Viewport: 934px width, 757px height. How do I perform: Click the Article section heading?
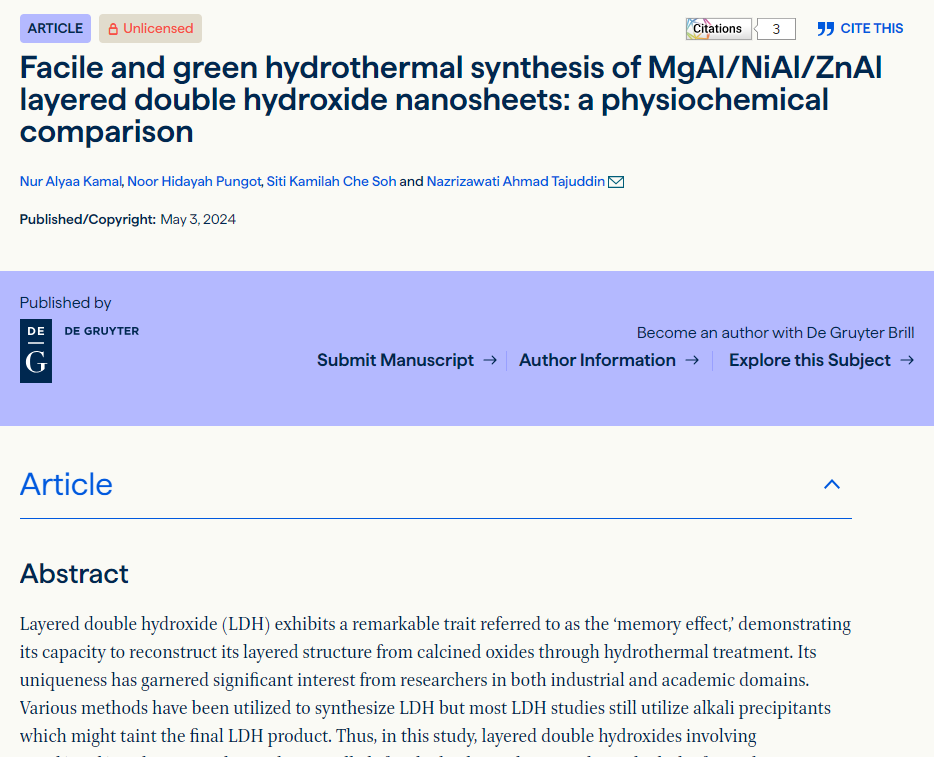point(66,485)
